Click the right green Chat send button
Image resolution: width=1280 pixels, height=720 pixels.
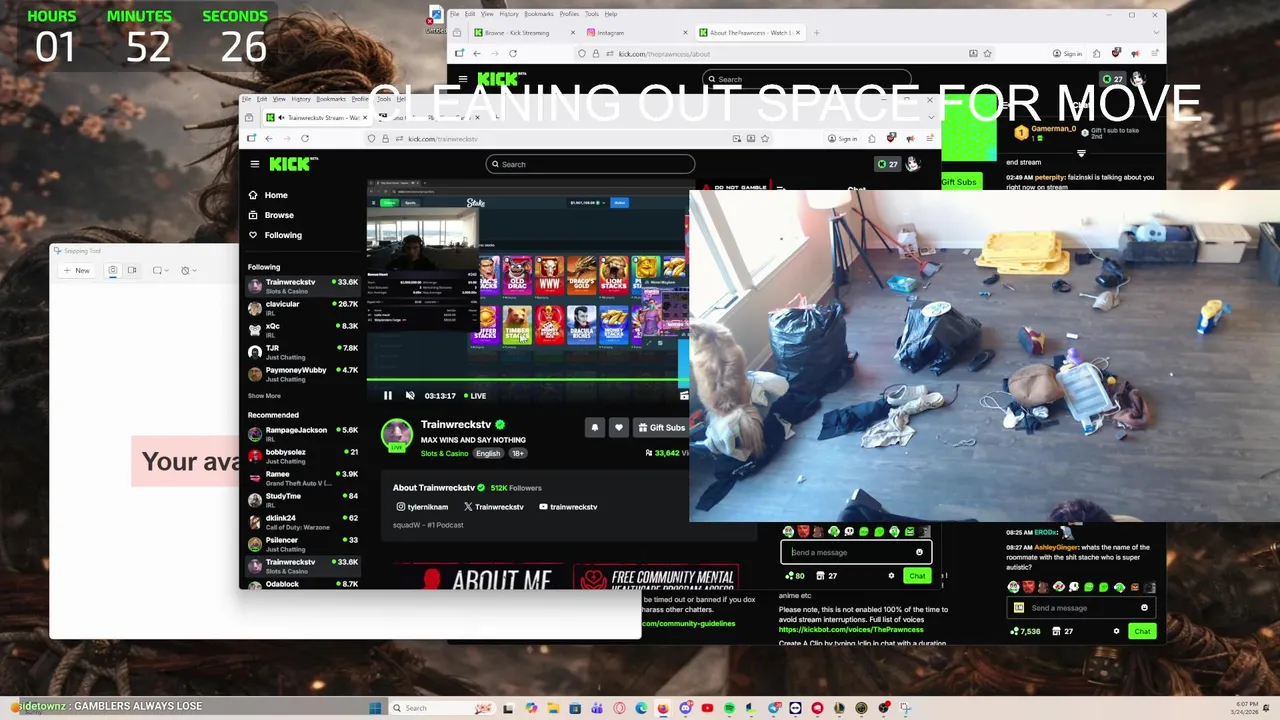(x=1142, y=631)
